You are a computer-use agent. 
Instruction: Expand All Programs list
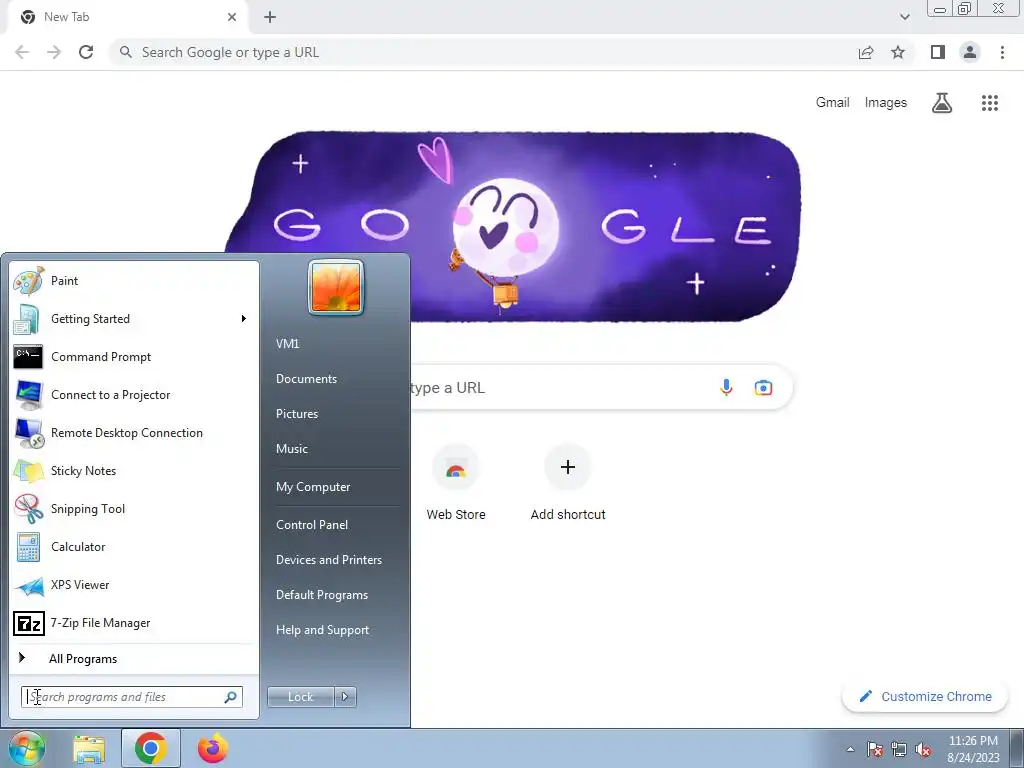pyautogui.click(x=134, y=659)
